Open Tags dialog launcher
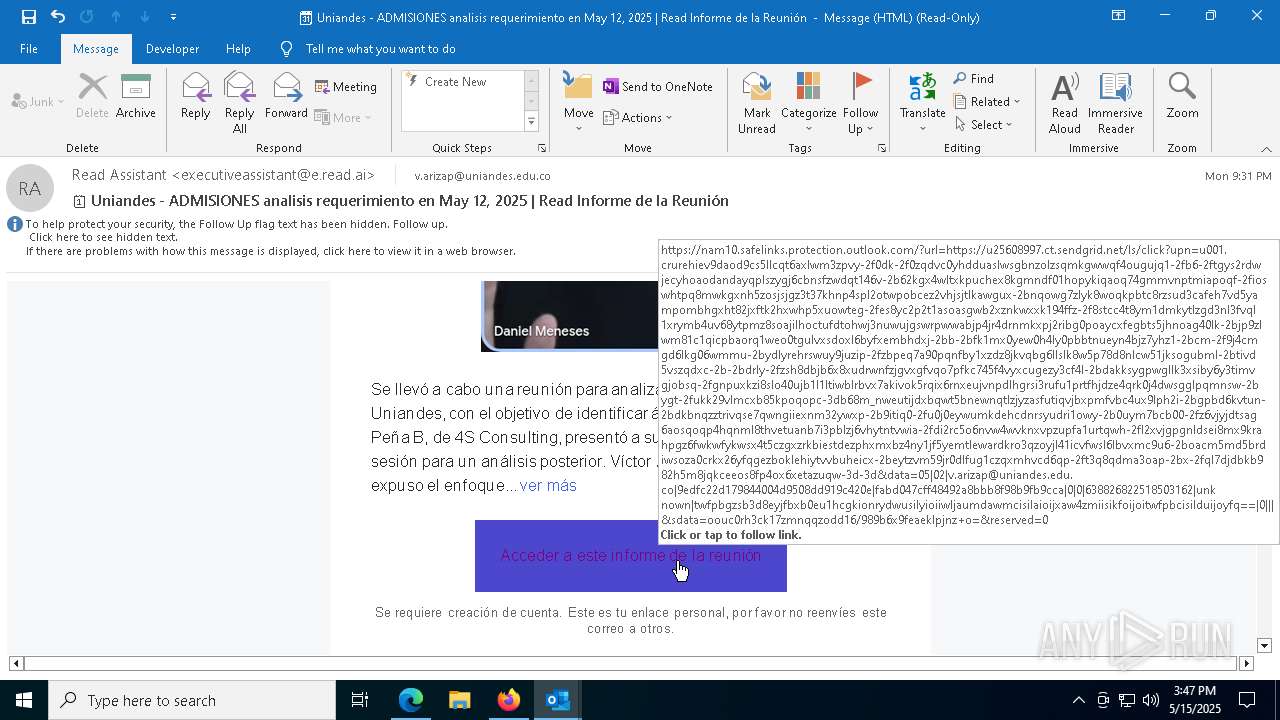This screenshot has height=720, width=1280. click(x=882, y=148)
